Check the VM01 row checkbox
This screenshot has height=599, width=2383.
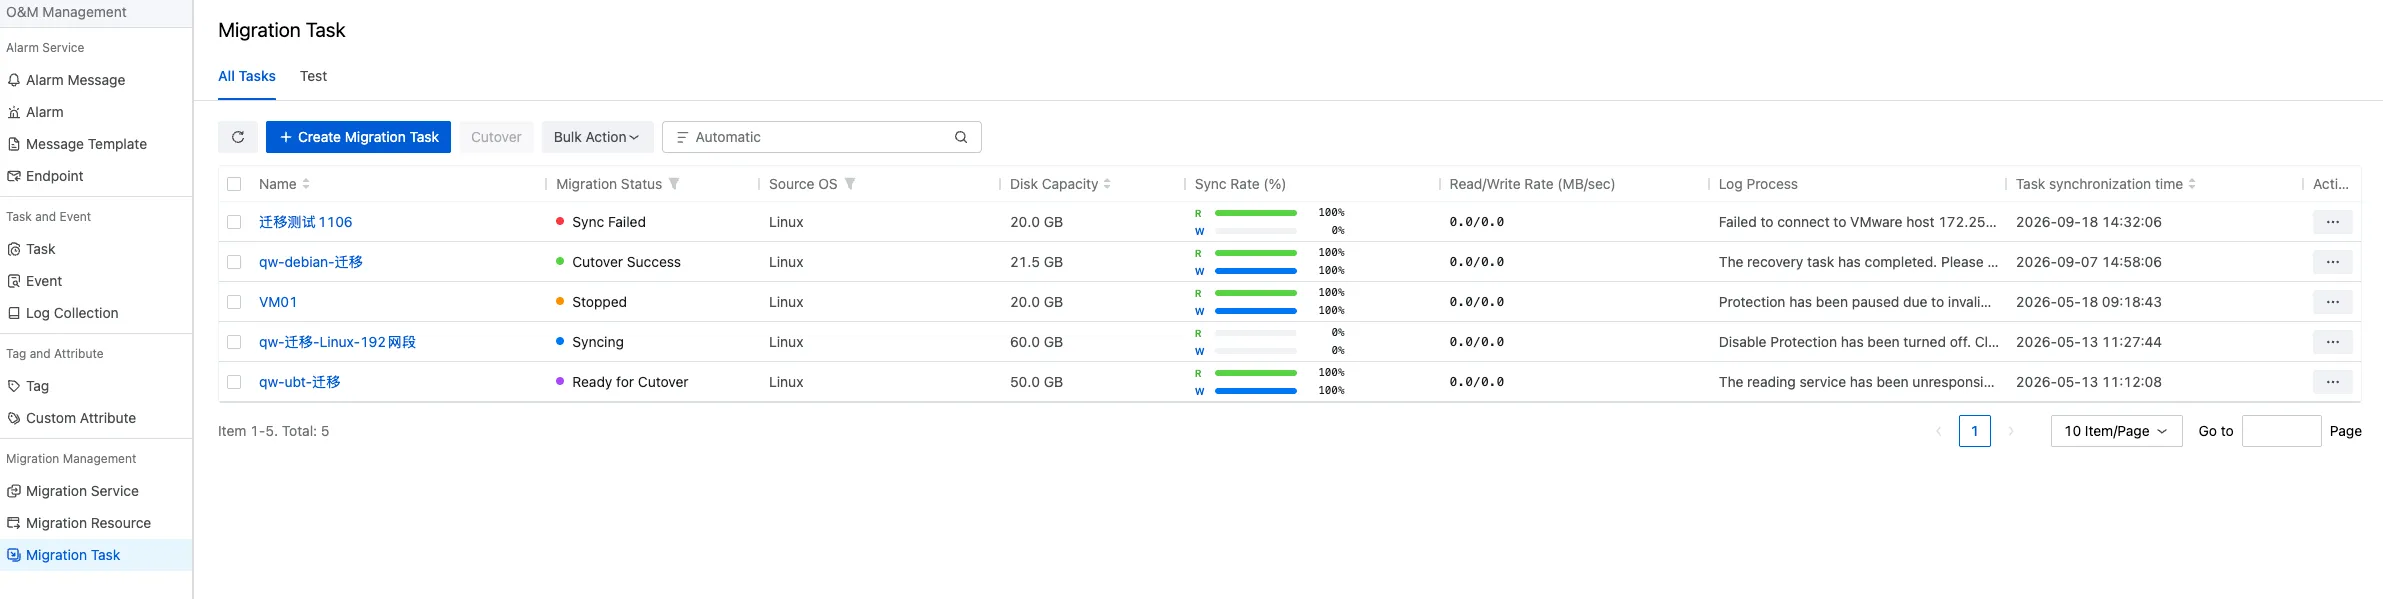coord(234,302)
